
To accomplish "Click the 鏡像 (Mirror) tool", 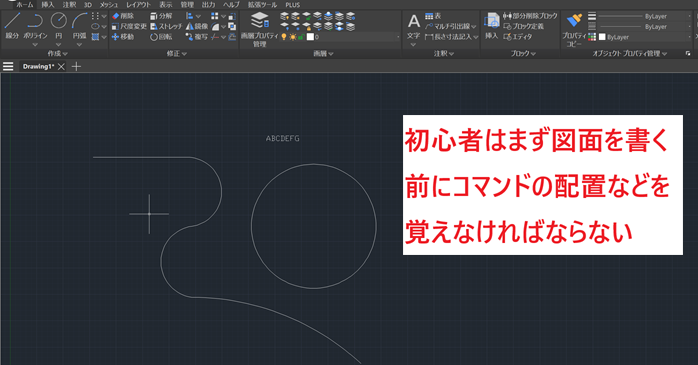I will click(197, 26).
